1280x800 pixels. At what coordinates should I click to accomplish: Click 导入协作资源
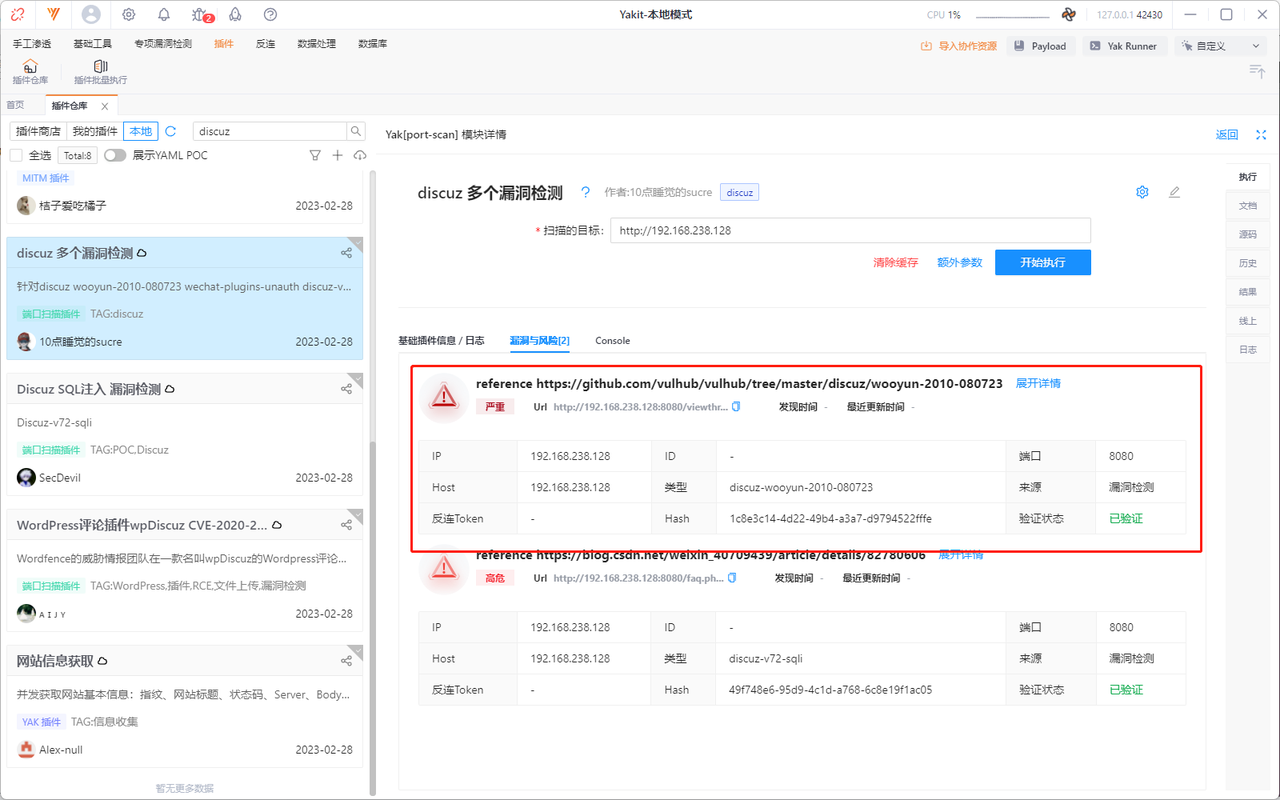coord(959,46)
